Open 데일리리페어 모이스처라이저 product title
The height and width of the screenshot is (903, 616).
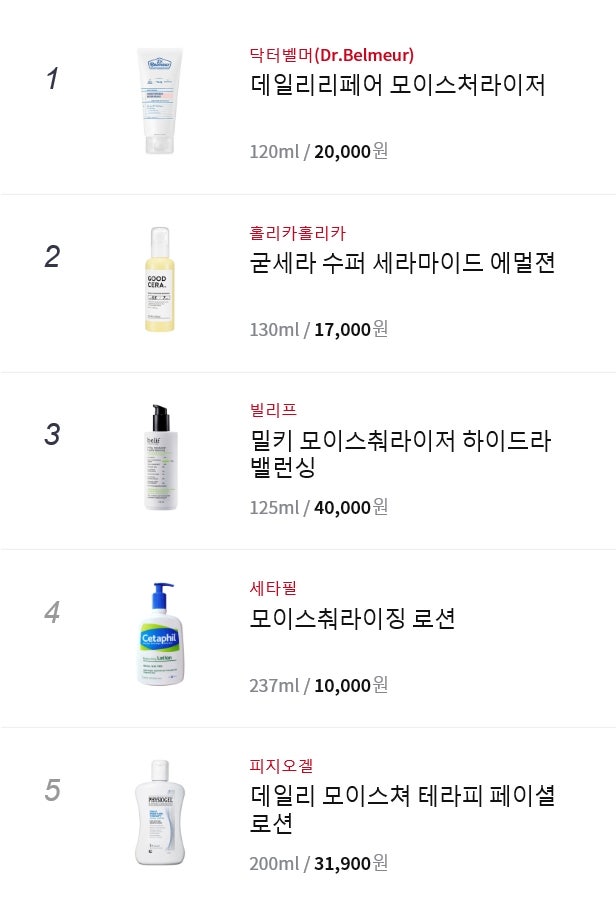tap(397, 85)
